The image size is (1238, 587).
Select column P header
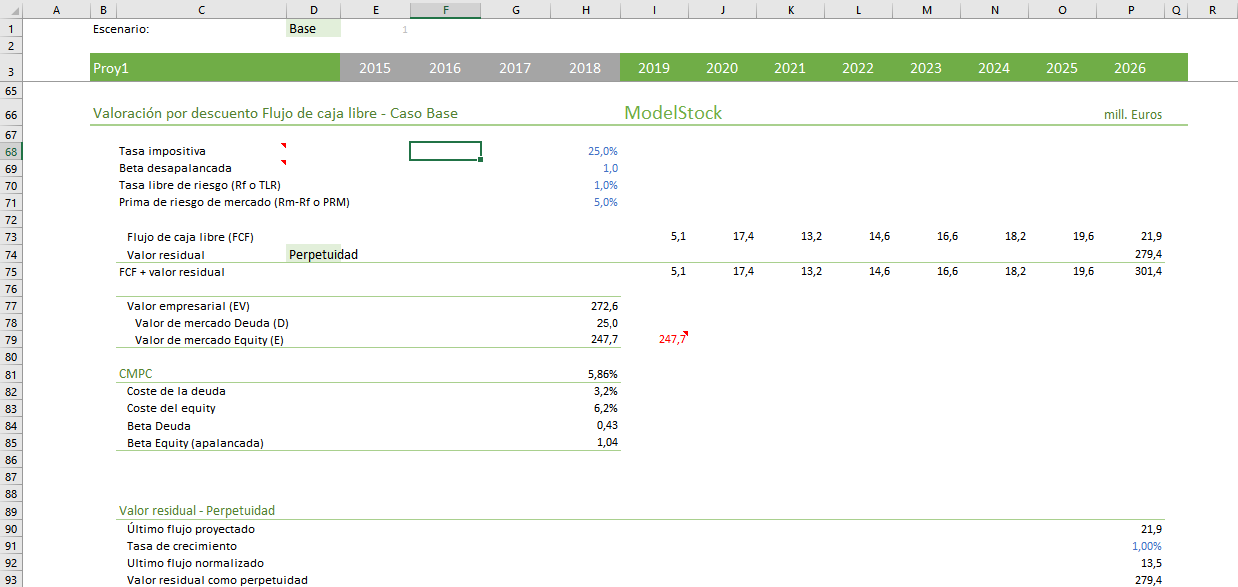[1130, 10]
